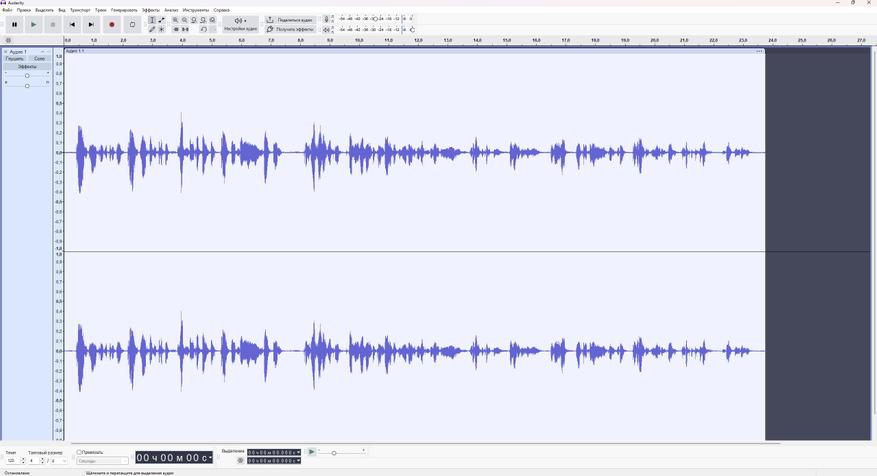Viewport: 877px width, 476px height.
Task: Open the Вид menu
Action: [x=62, y=10]
